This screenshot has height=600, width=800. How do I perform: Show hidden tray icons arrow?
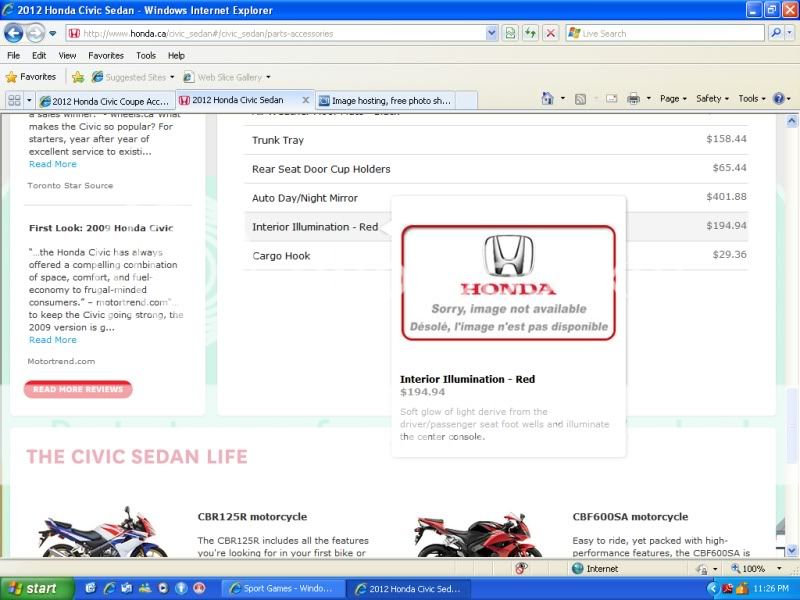click(x=712, y=588)
